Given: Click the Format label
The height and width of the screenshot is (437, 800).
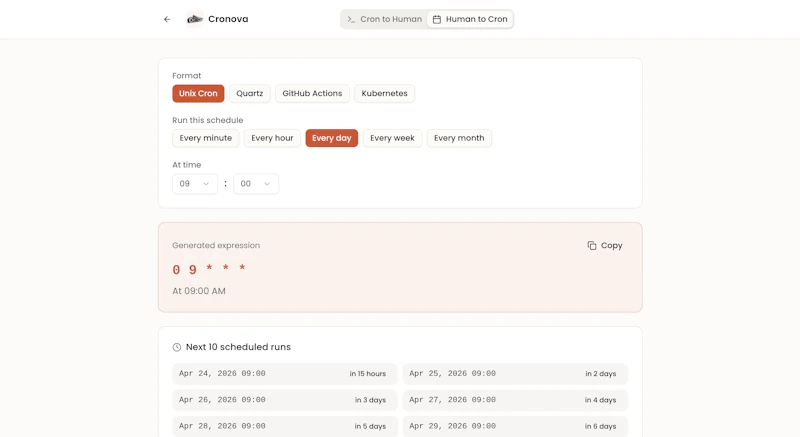Looking at the screenshot, I should [187, 76].
